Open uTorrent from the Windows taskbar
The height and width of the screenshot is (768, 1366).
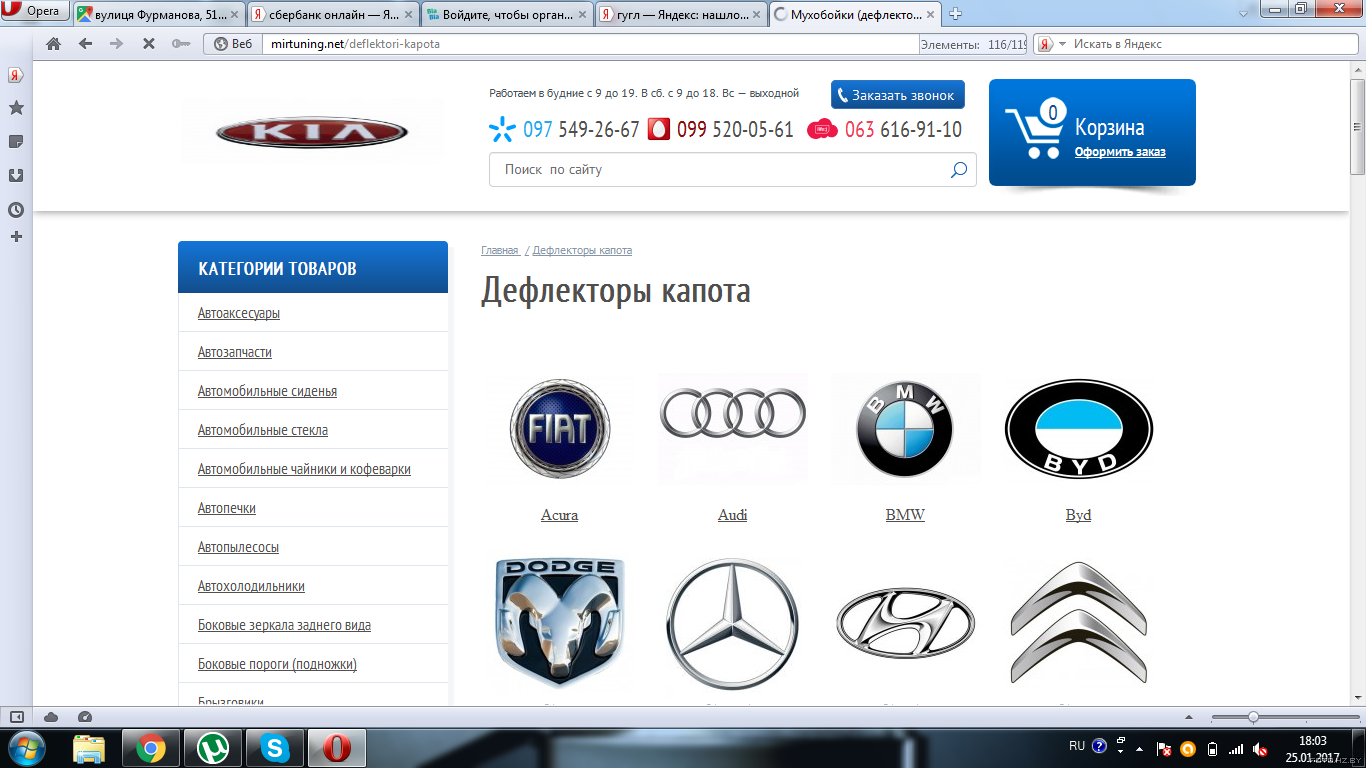point(213,748)
